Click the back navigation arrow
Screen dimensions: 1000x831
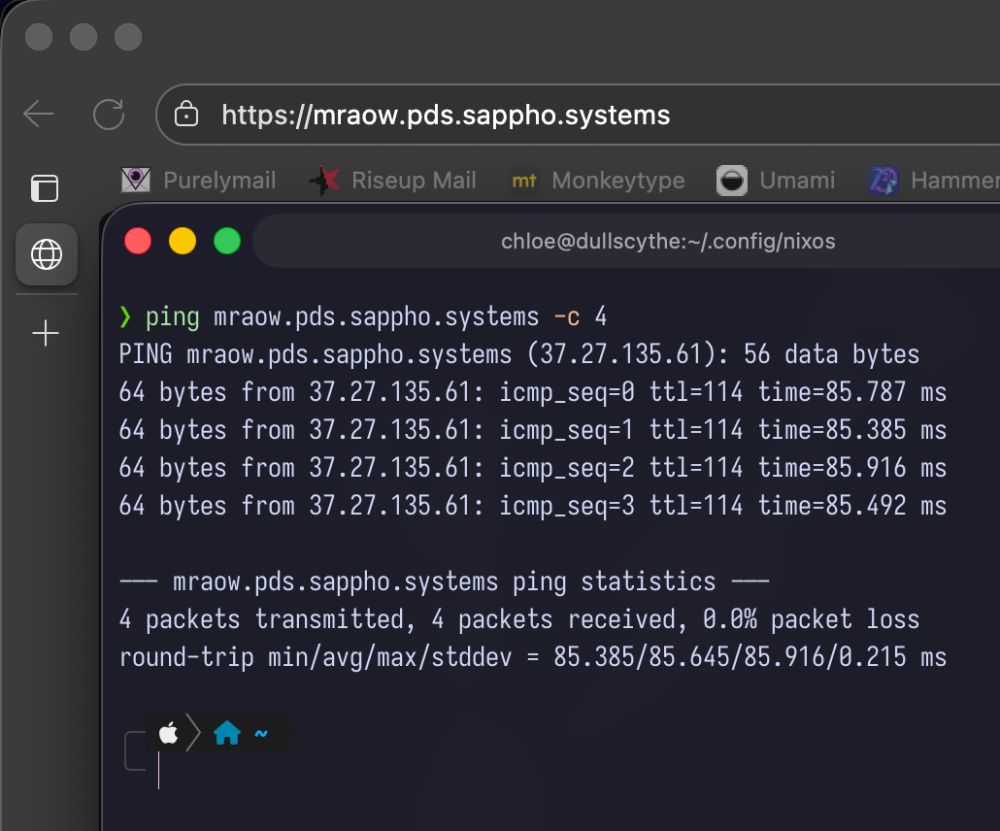pyautogui.click(x=38, y=114)
